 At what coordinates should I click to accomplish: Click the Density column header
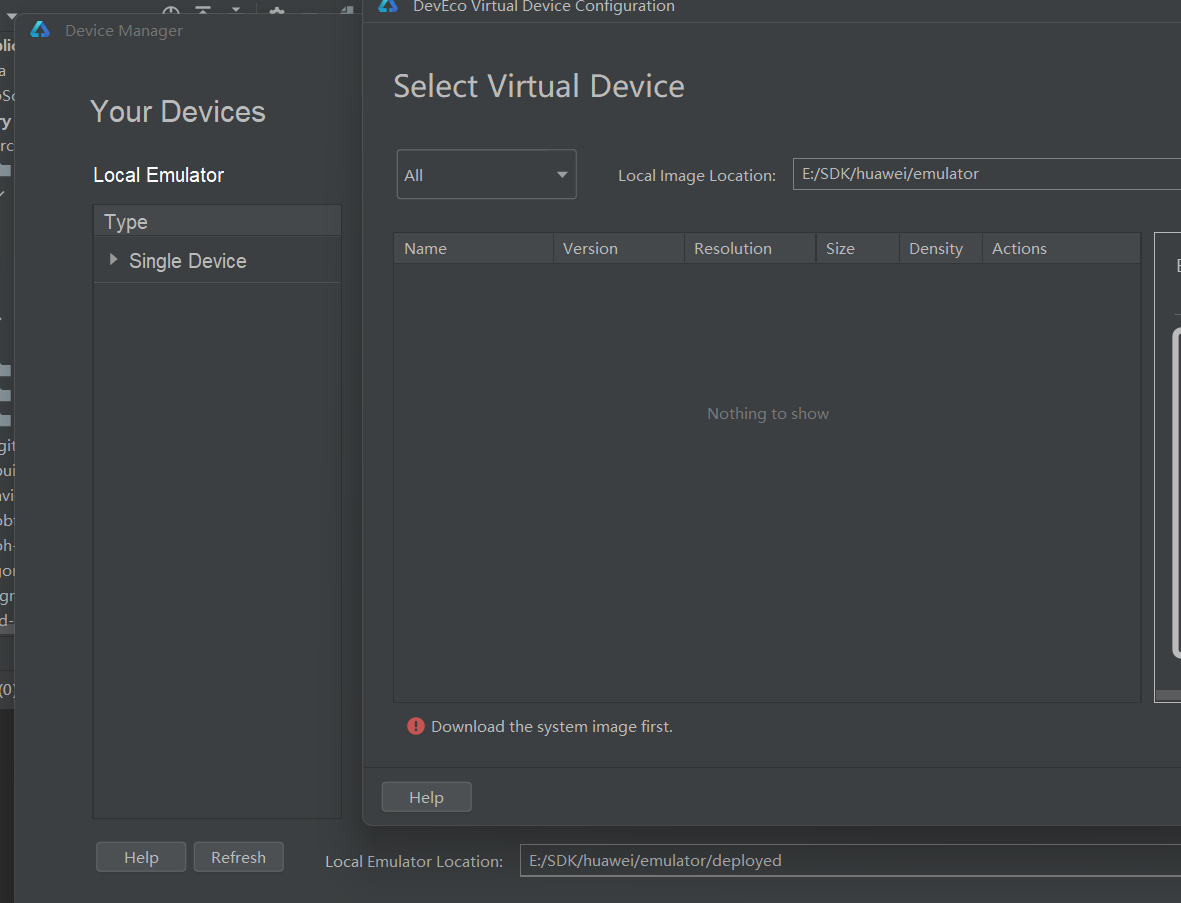(x=941, y=249)
